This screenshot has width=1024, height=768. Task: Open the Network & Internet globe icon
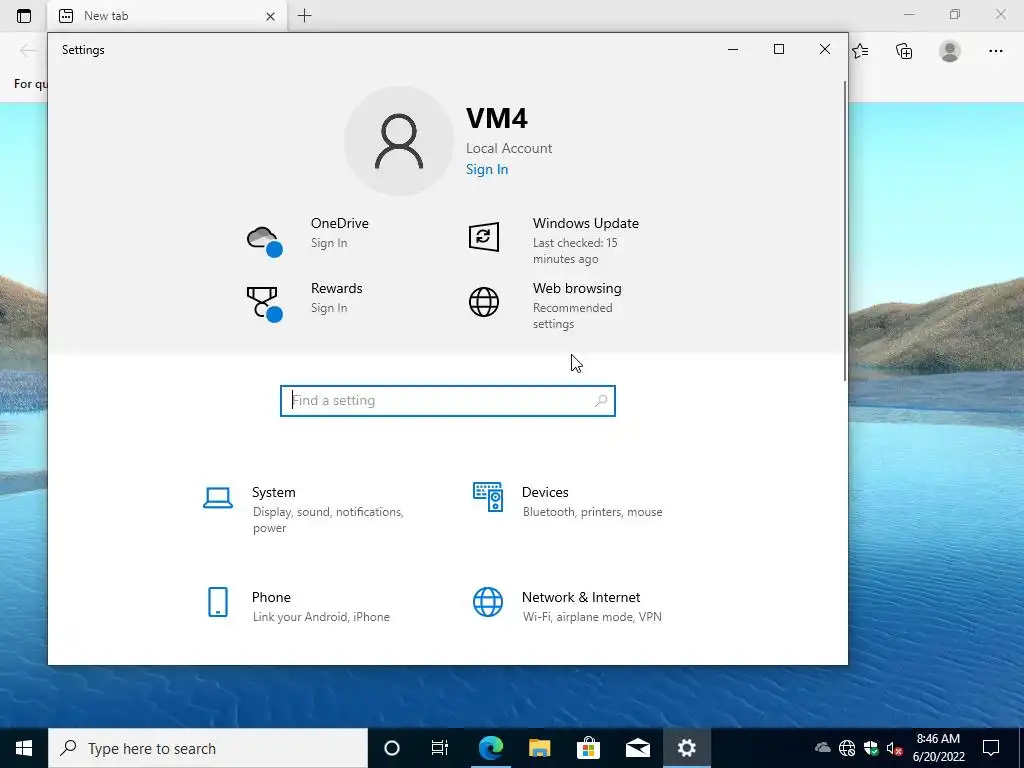[488, 602]
